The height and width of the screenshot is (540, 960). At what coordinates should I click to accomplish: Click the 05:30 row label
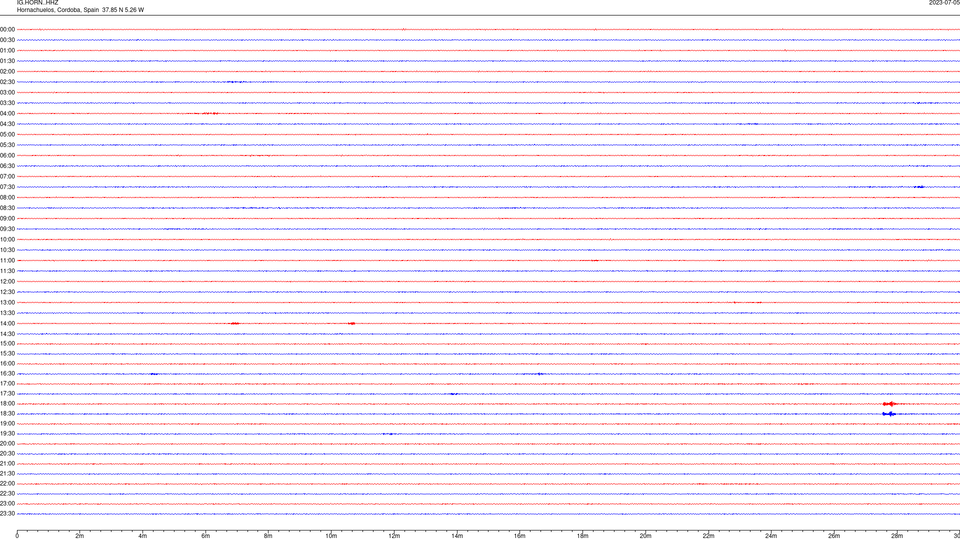7,145
